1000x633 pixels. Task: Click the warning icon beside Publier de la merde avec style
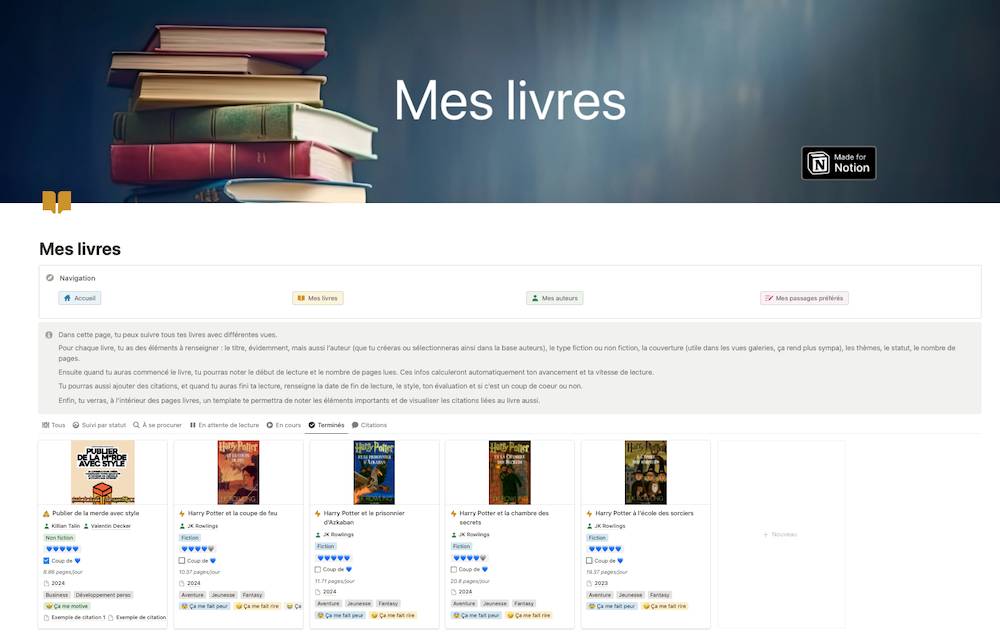(x=46, y=513)
